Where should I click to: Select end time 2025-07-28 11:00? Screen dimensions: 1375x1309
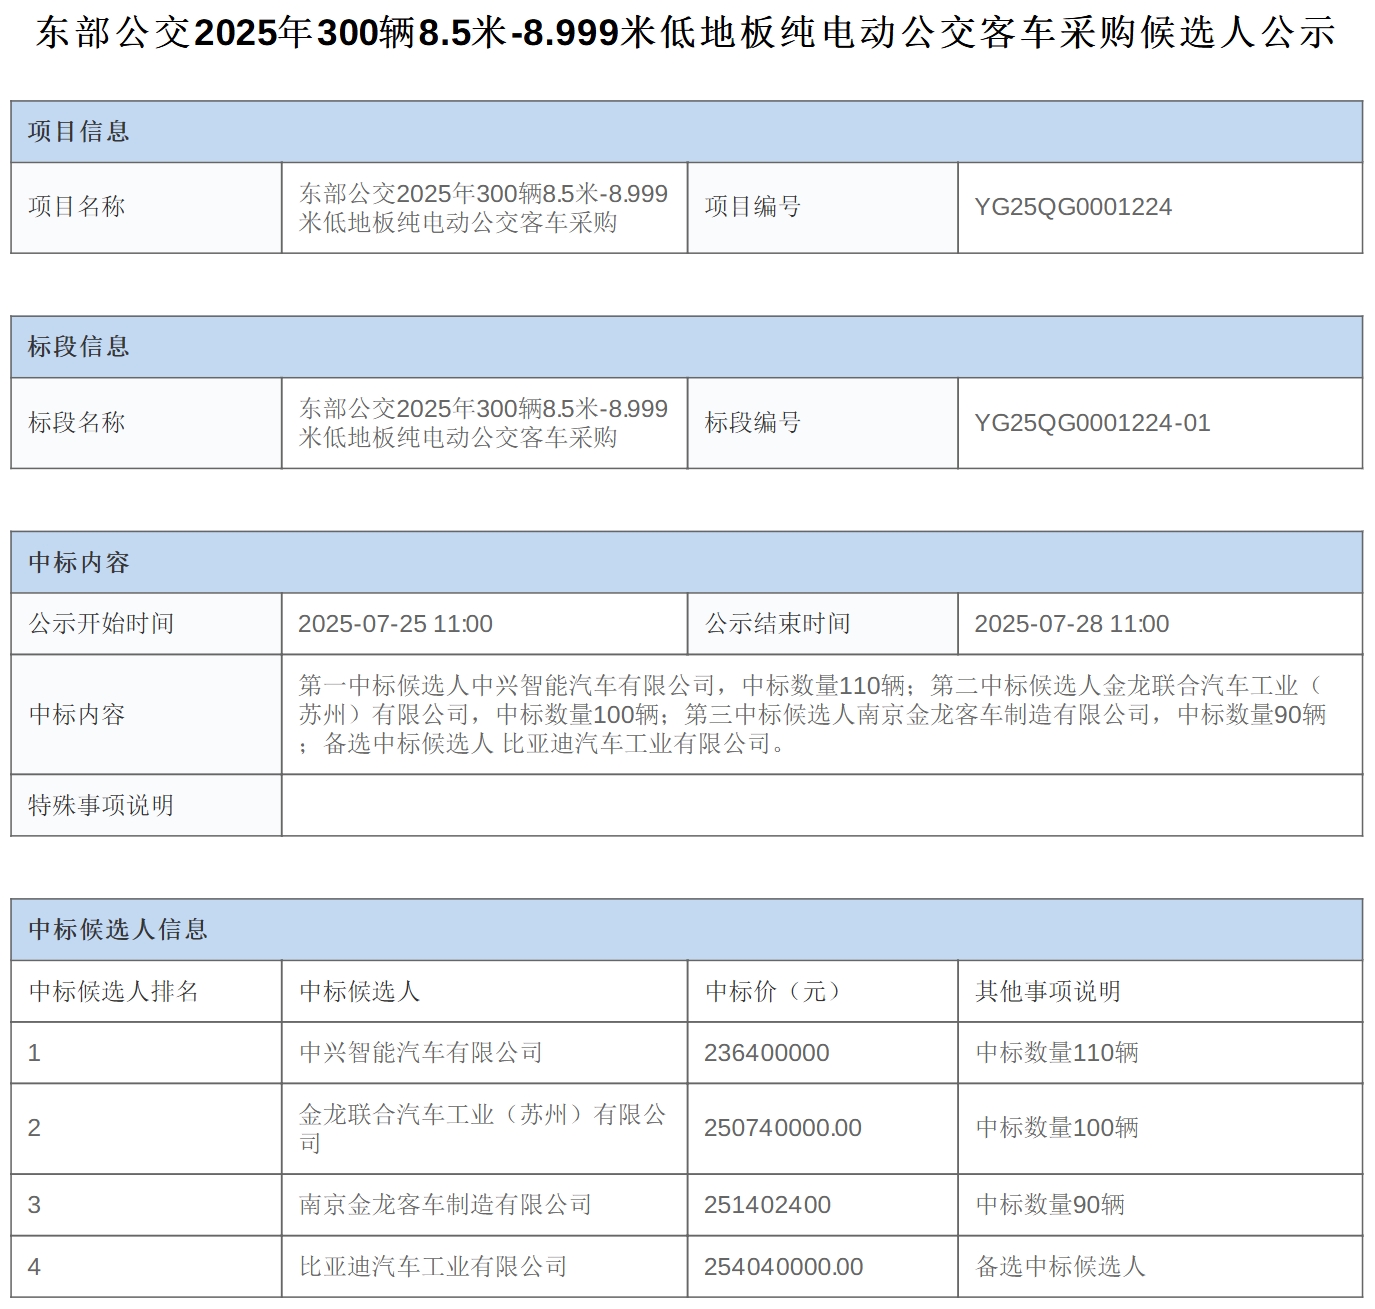(1071, 624)
